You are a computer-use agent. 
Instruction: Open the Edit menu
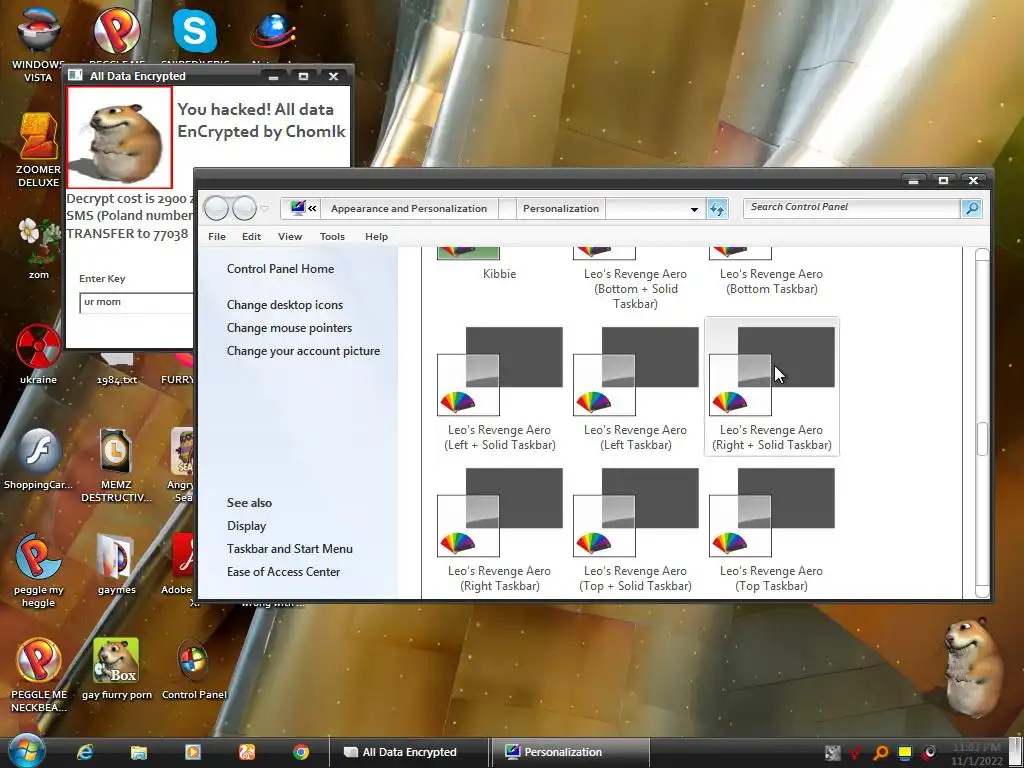pos(251,236)
